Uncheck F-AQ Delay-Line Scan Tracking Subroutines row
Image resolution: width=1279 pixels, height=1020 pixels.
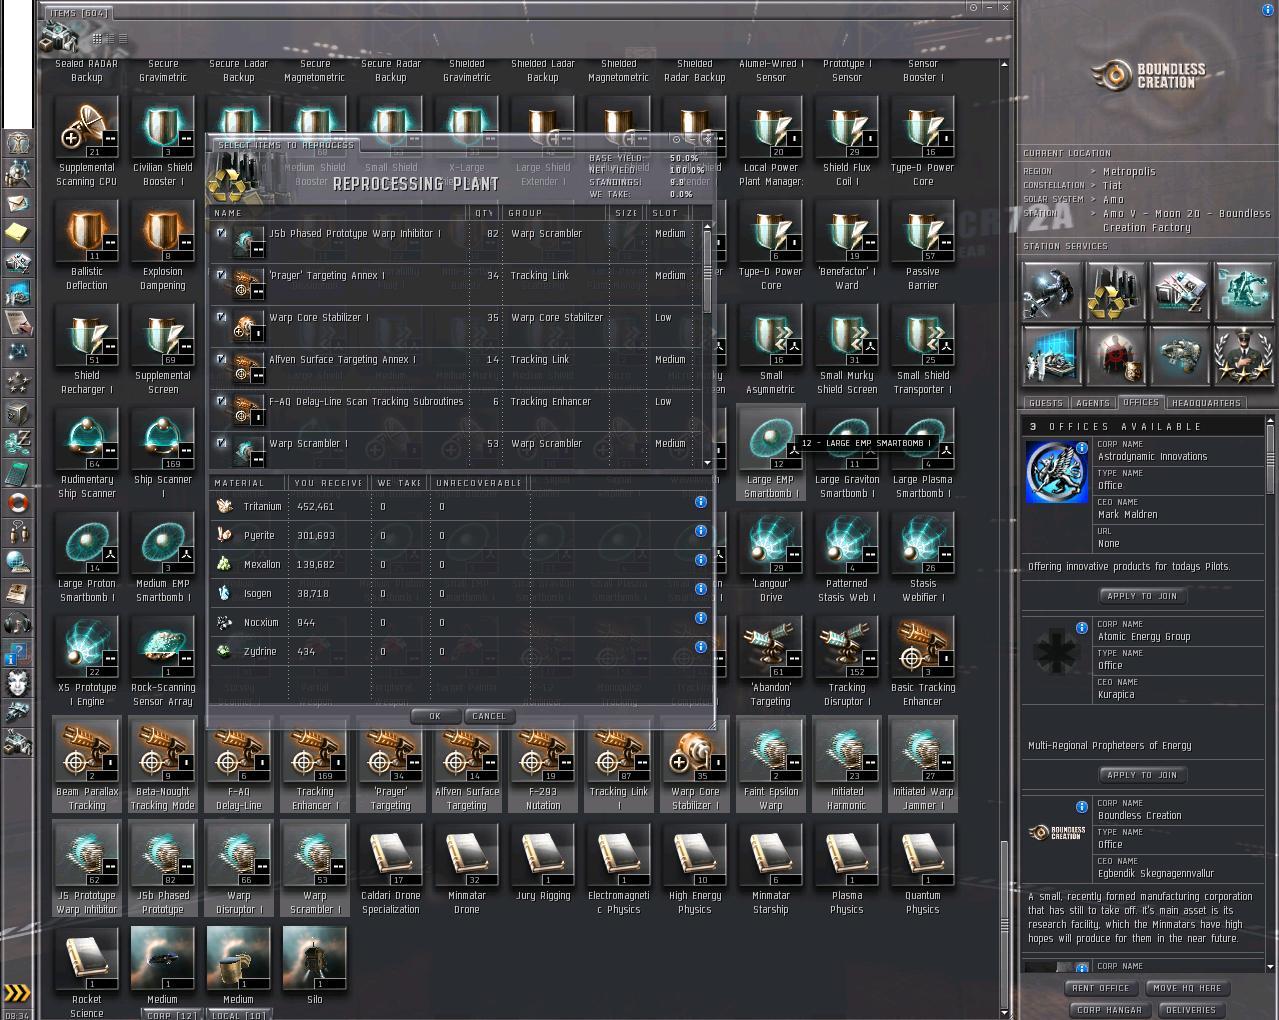coord(221,400)
